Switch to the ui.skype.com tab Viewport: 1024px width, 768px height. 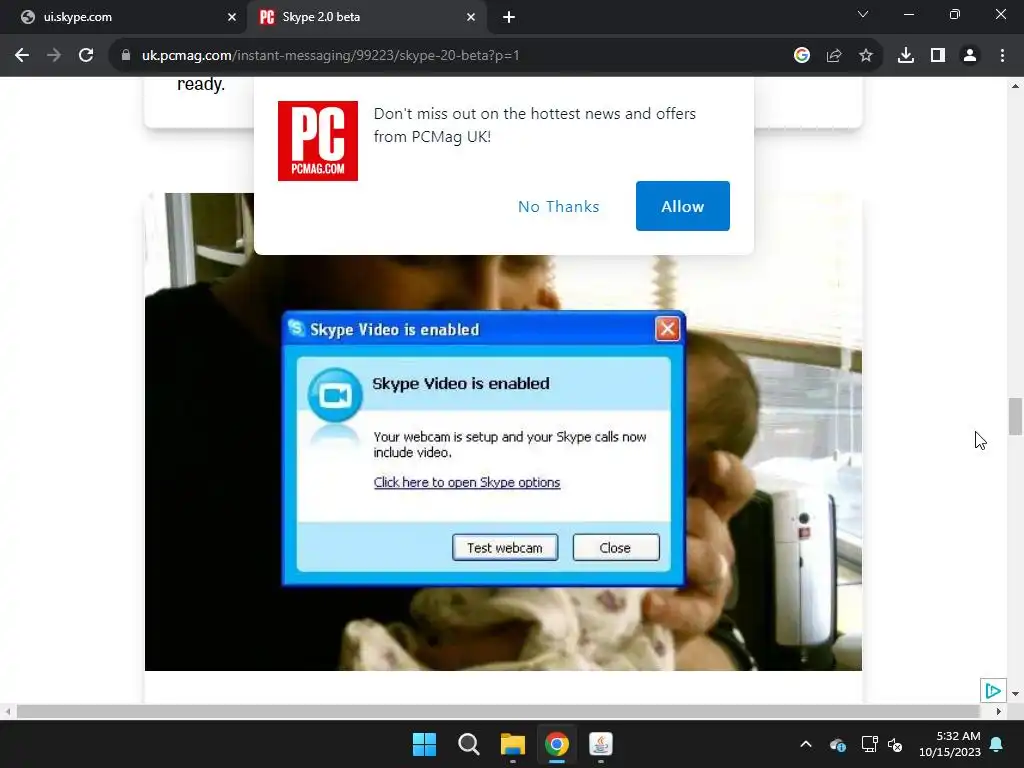point(123,17)
